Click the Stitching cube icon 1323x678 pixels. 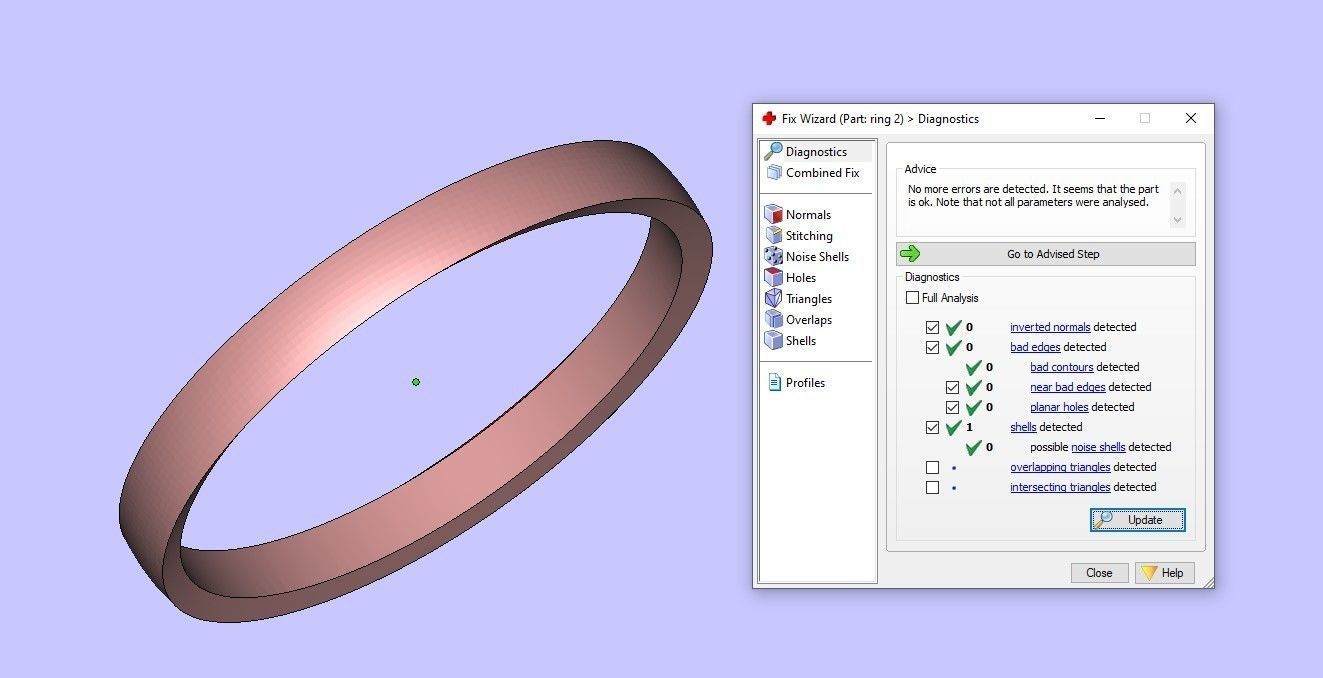click(x=773, y=235)
